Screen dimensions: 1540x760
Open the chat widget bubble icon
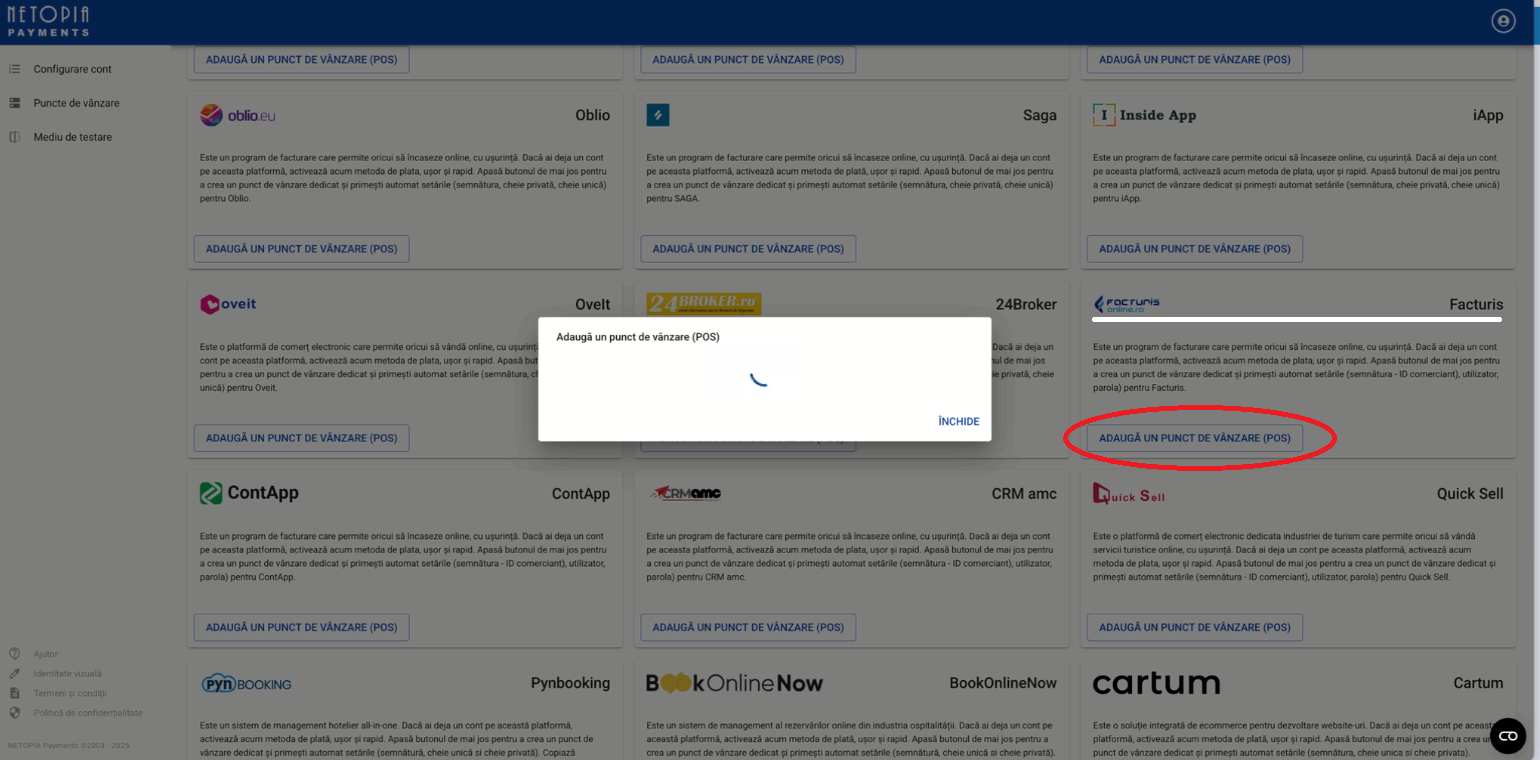pos(1508,736)
